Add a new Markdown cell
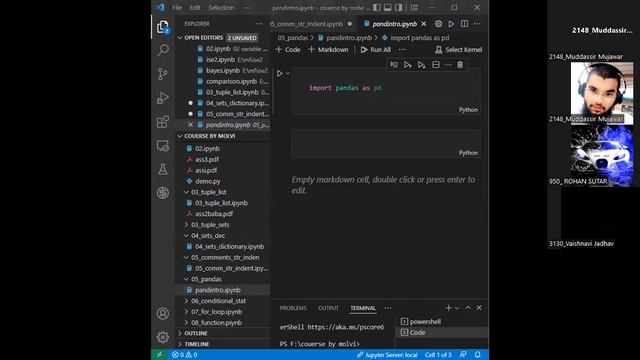 pos(328,50)
